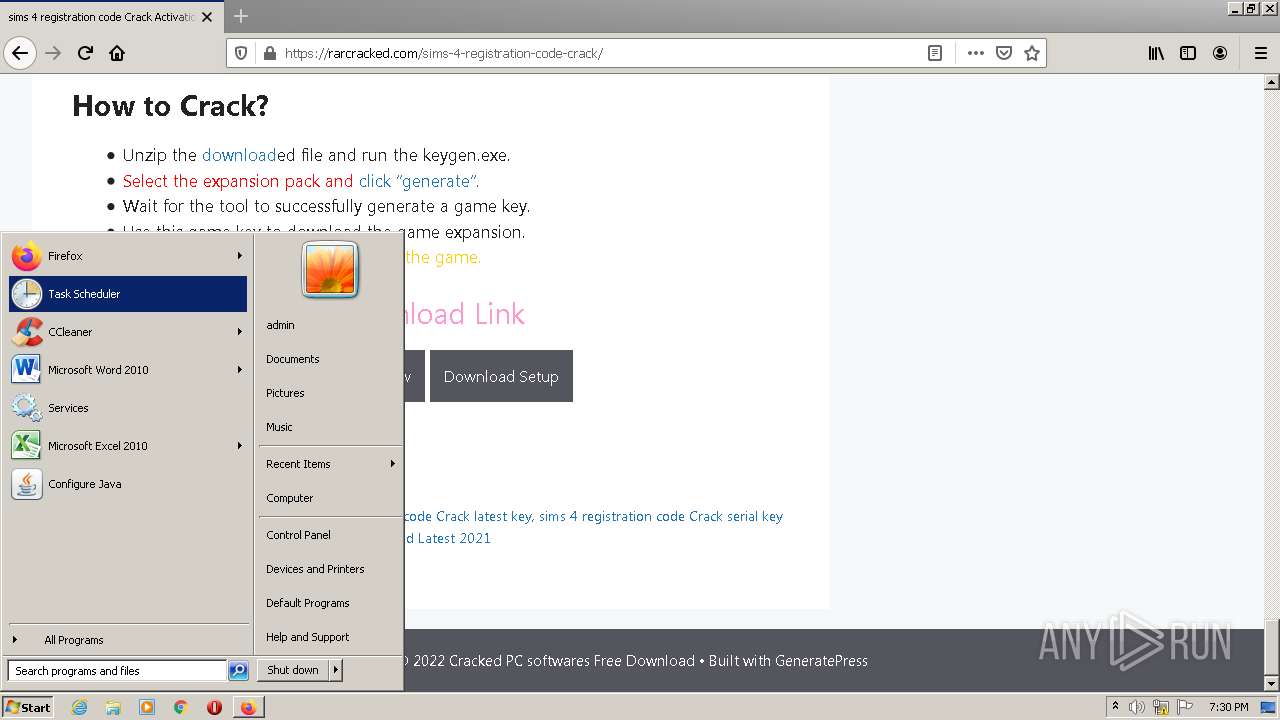Open Chrome taskbar icon
This screenshot has height=720, width=1280.
(181, 707)
